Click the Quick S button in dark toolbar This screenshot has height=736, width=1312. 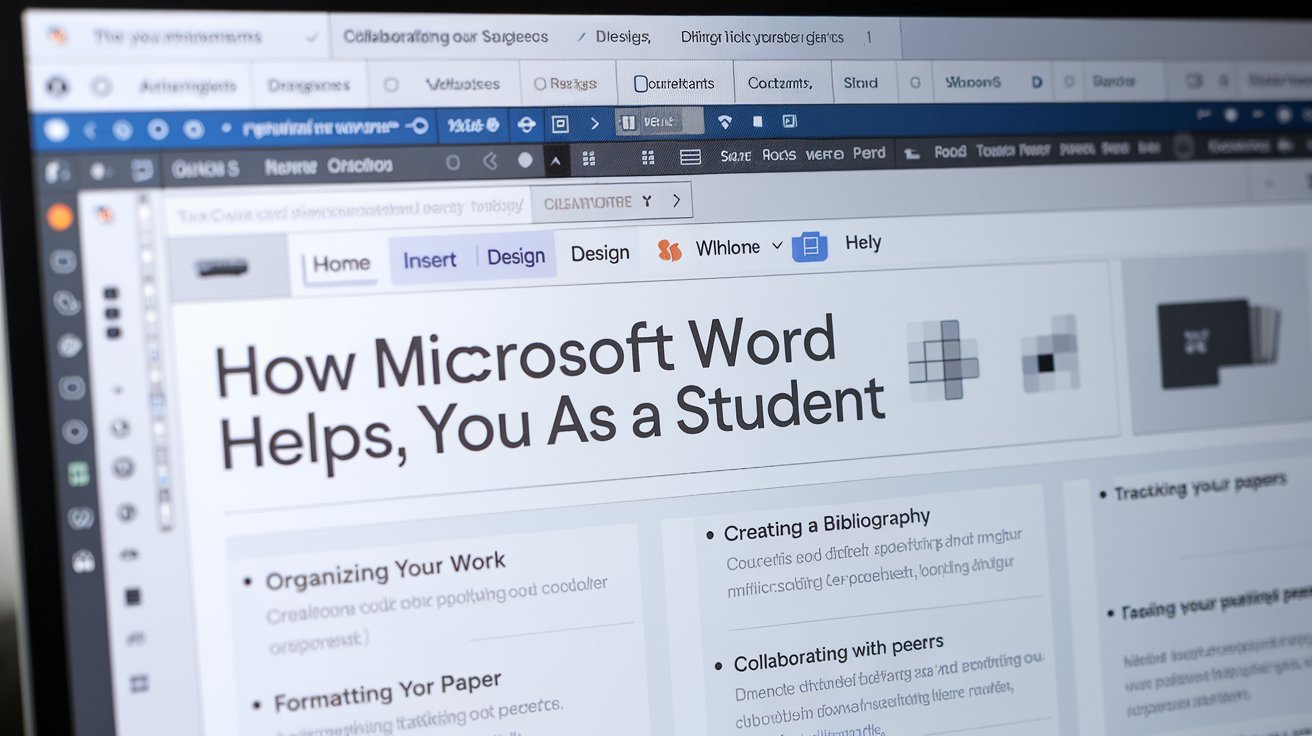tap(204, 169)
